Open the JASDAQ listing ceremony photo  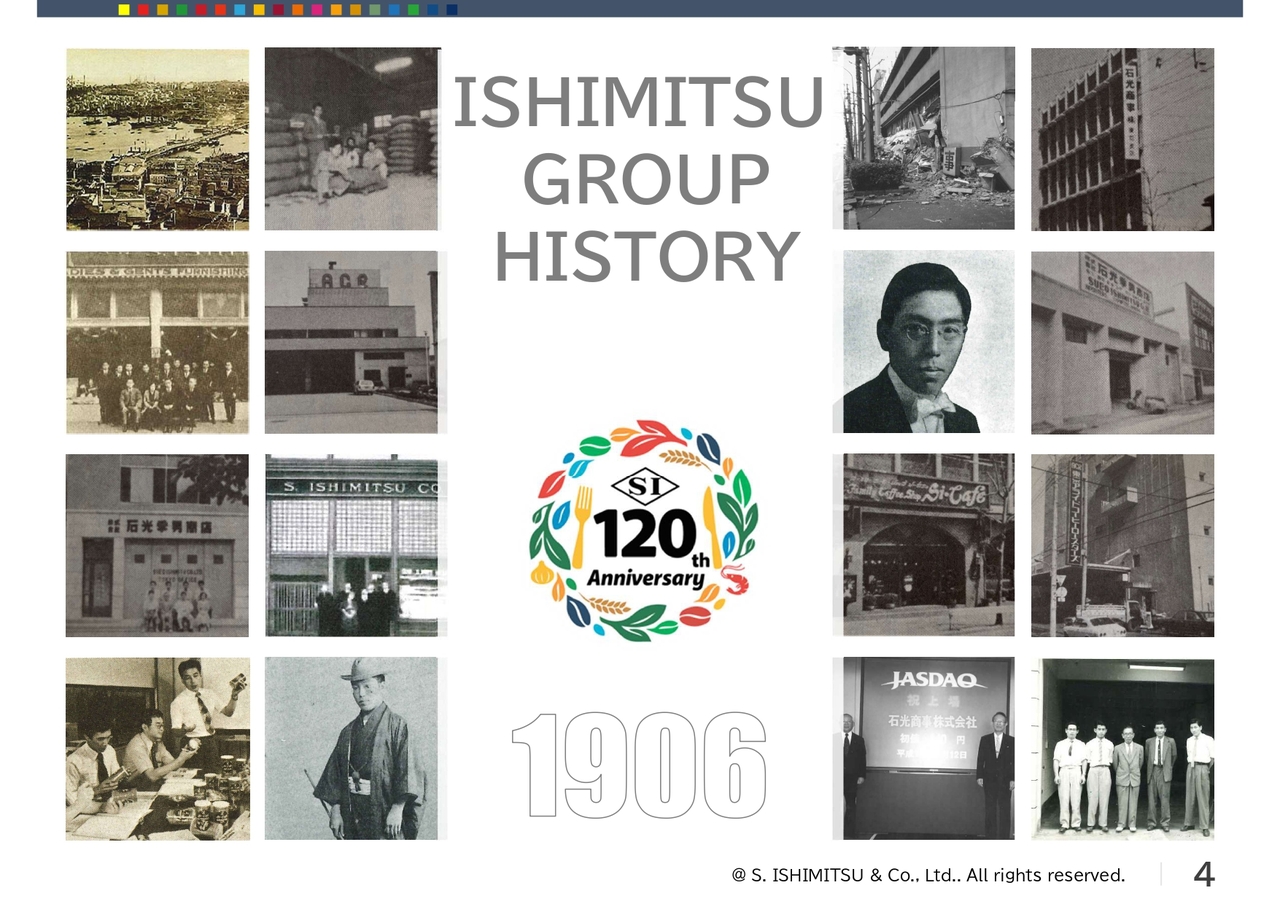pos(923,748)
